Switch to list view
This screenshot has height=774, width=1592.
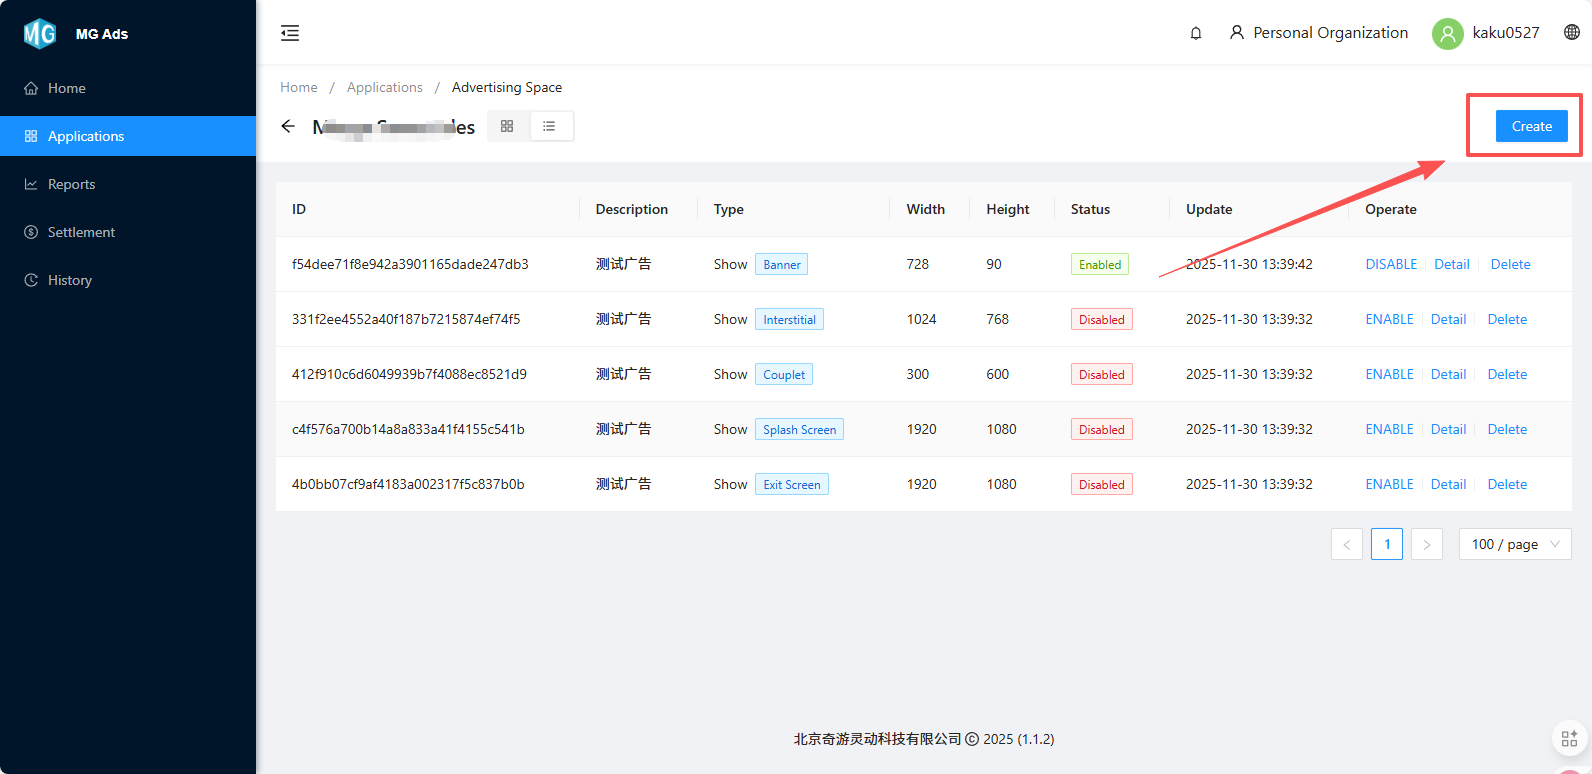[549, 126]
